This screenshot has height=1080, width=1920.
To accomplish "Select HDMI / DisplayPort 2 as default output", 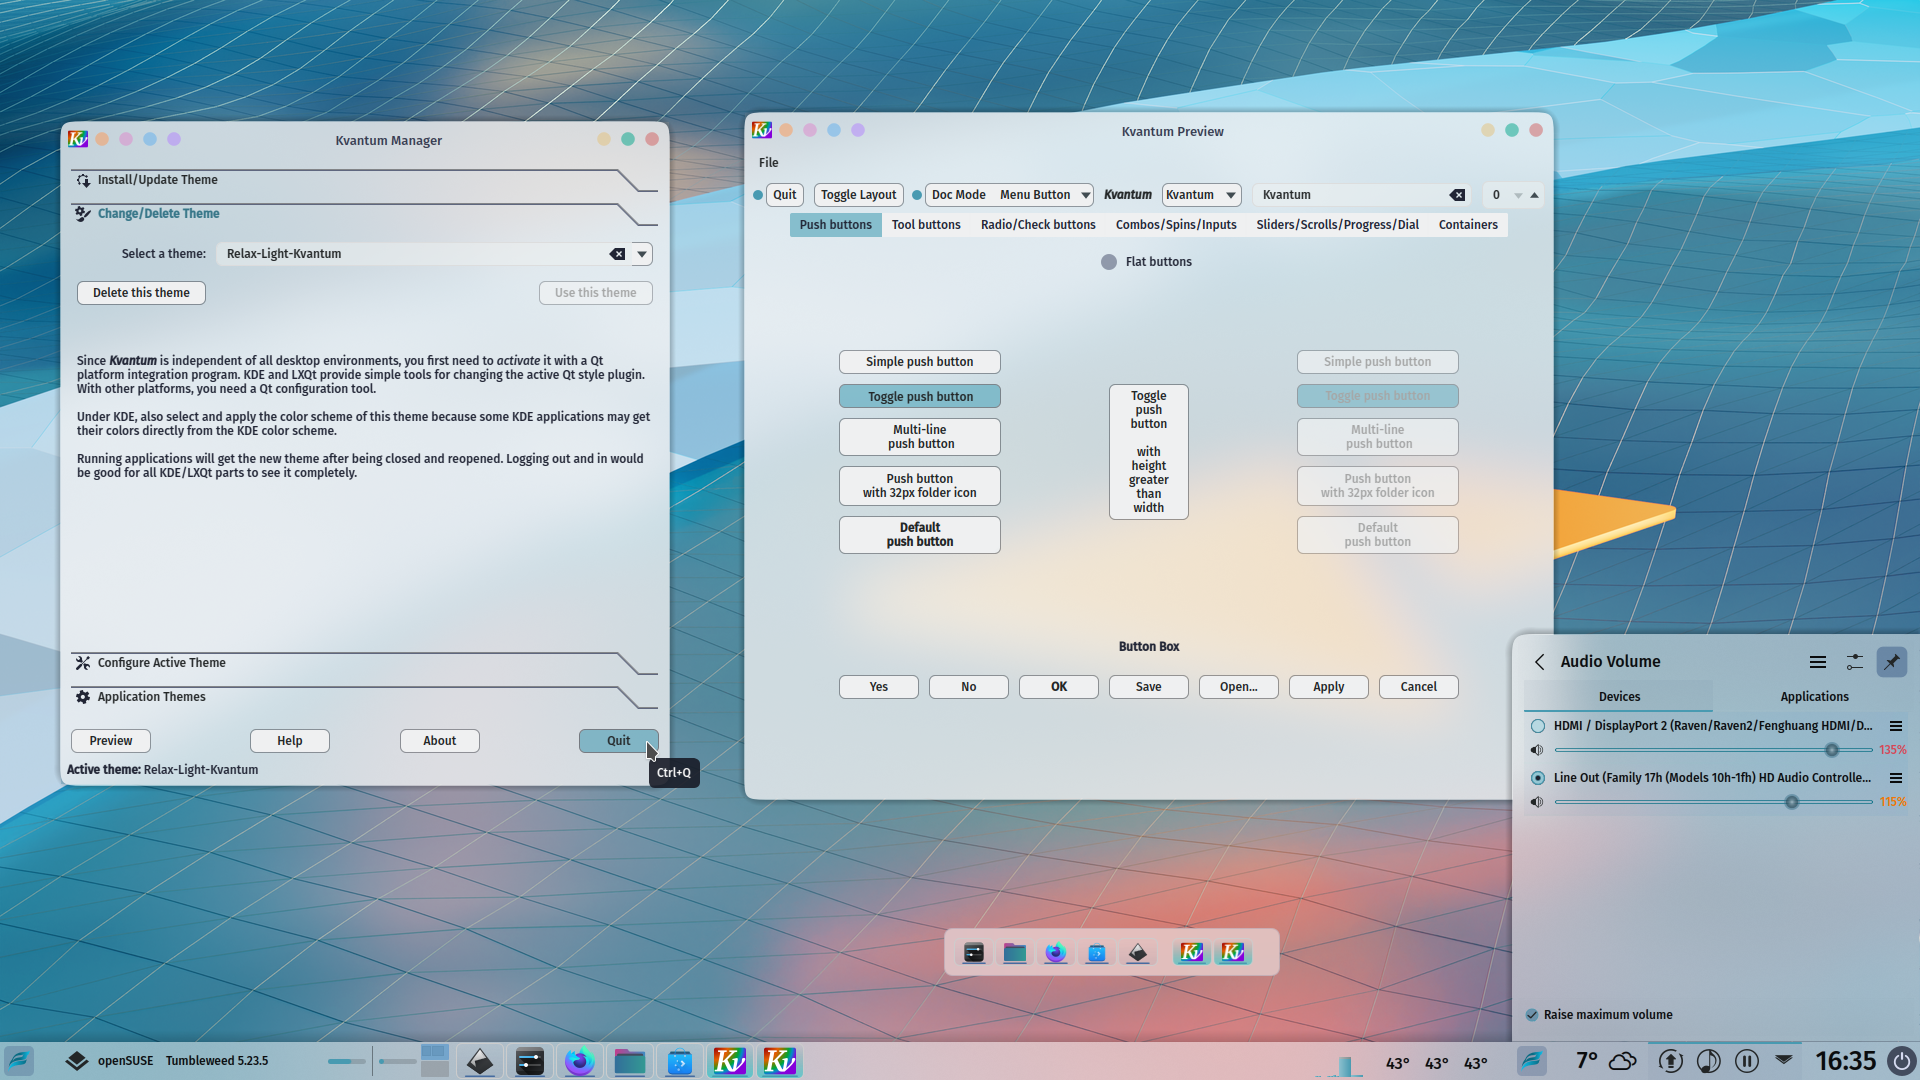I will [x=1538, y=726].
